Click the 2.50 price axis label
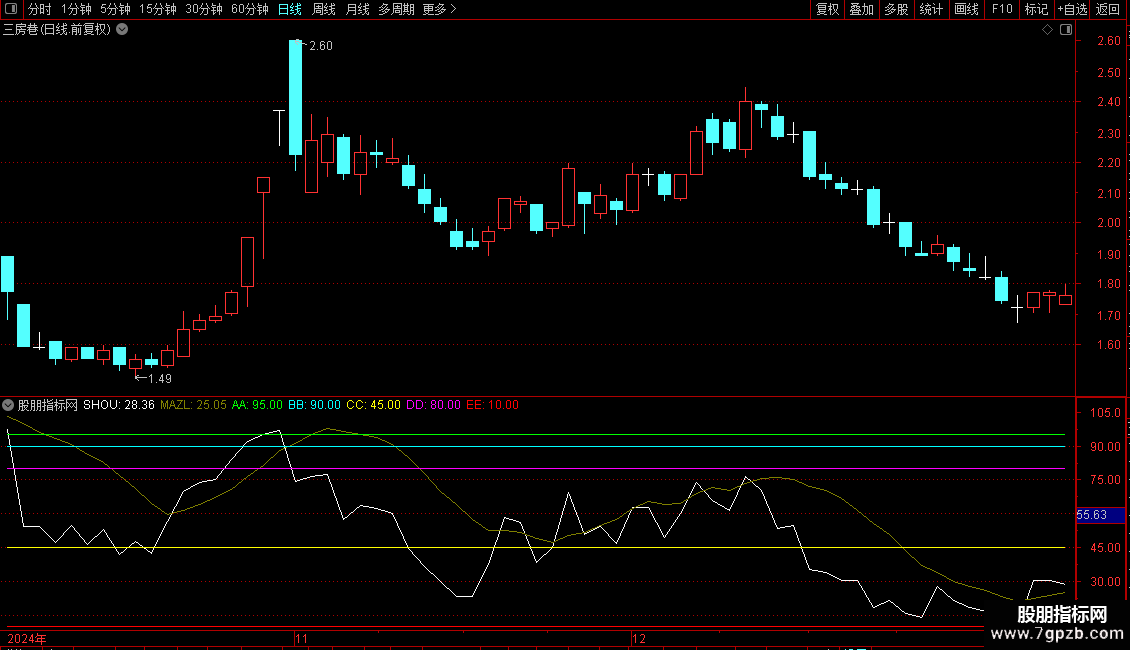Screen dimensions: 1130x650 point(1109,73)
